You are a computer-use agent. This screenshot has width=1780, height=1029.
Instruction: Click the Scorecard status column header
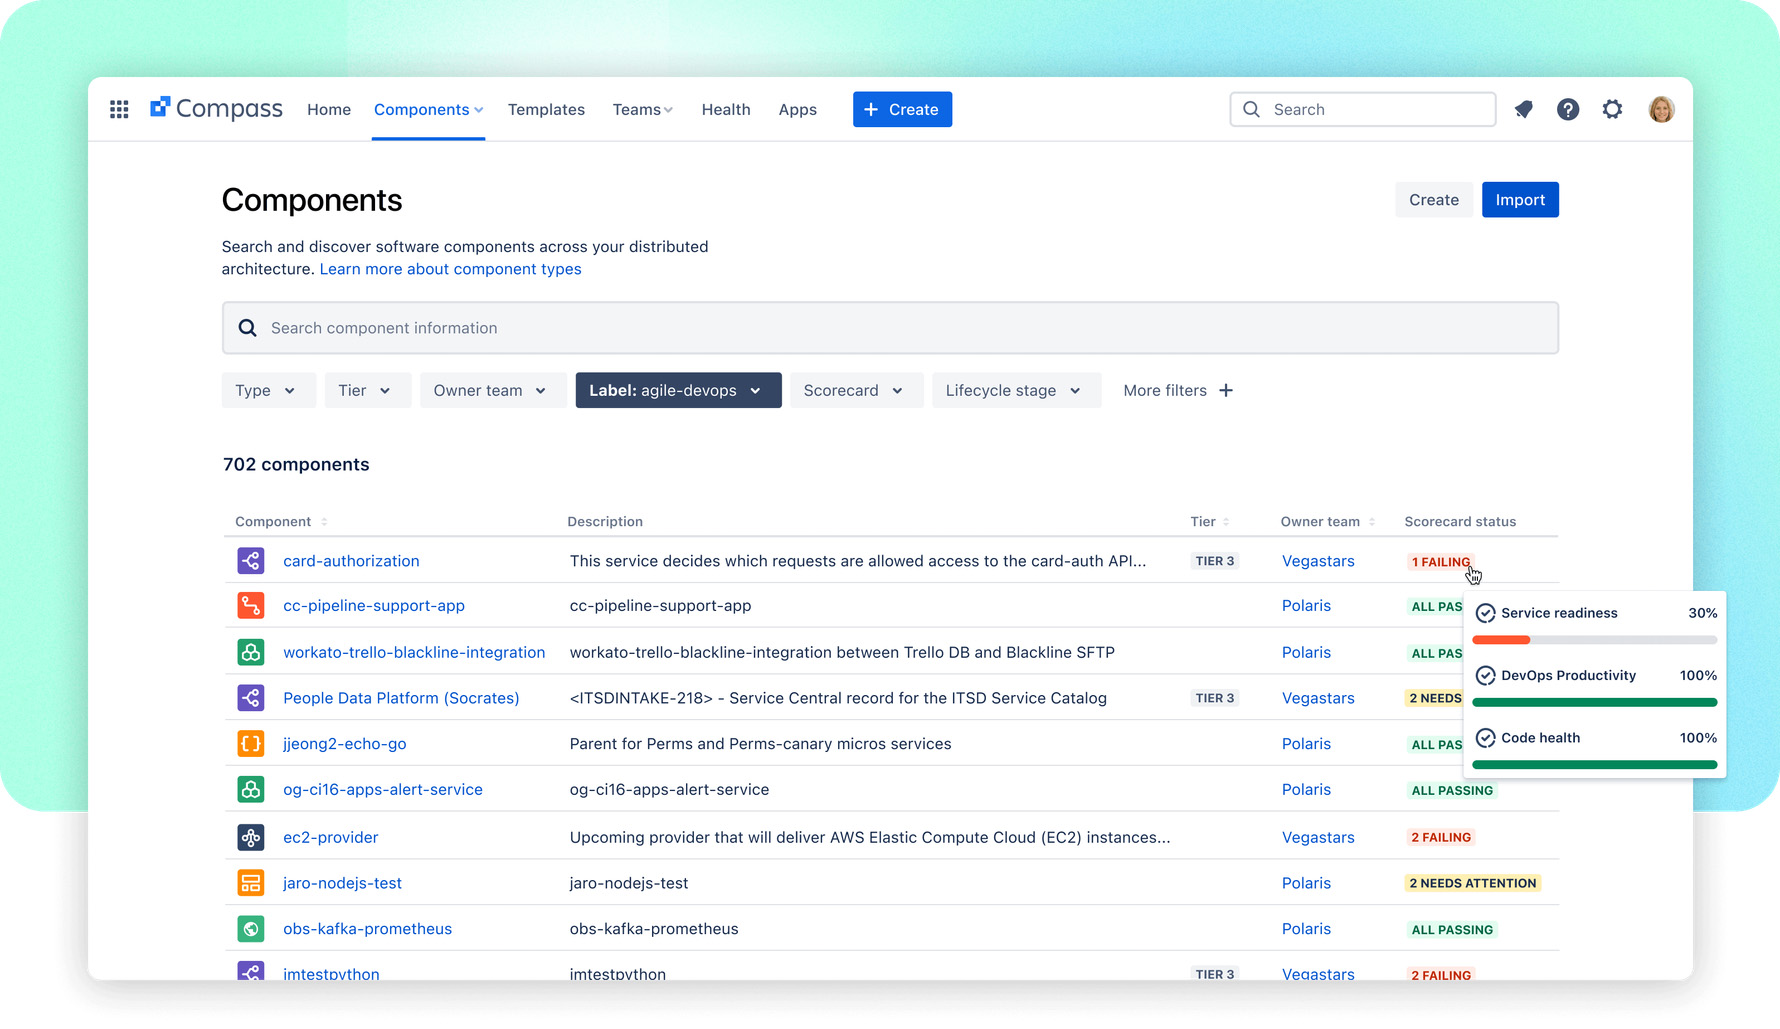1460,521
